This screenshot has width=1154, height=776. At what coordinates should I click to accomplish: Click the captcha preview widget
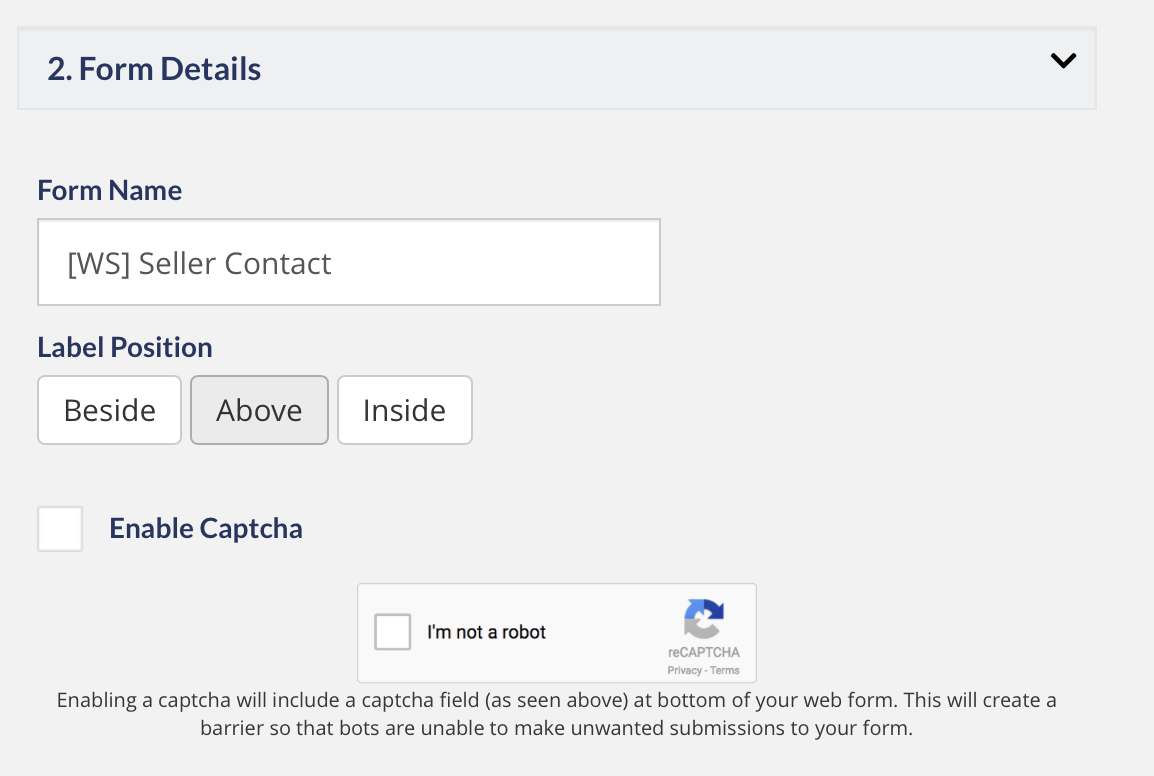click(x=556, y=632)
